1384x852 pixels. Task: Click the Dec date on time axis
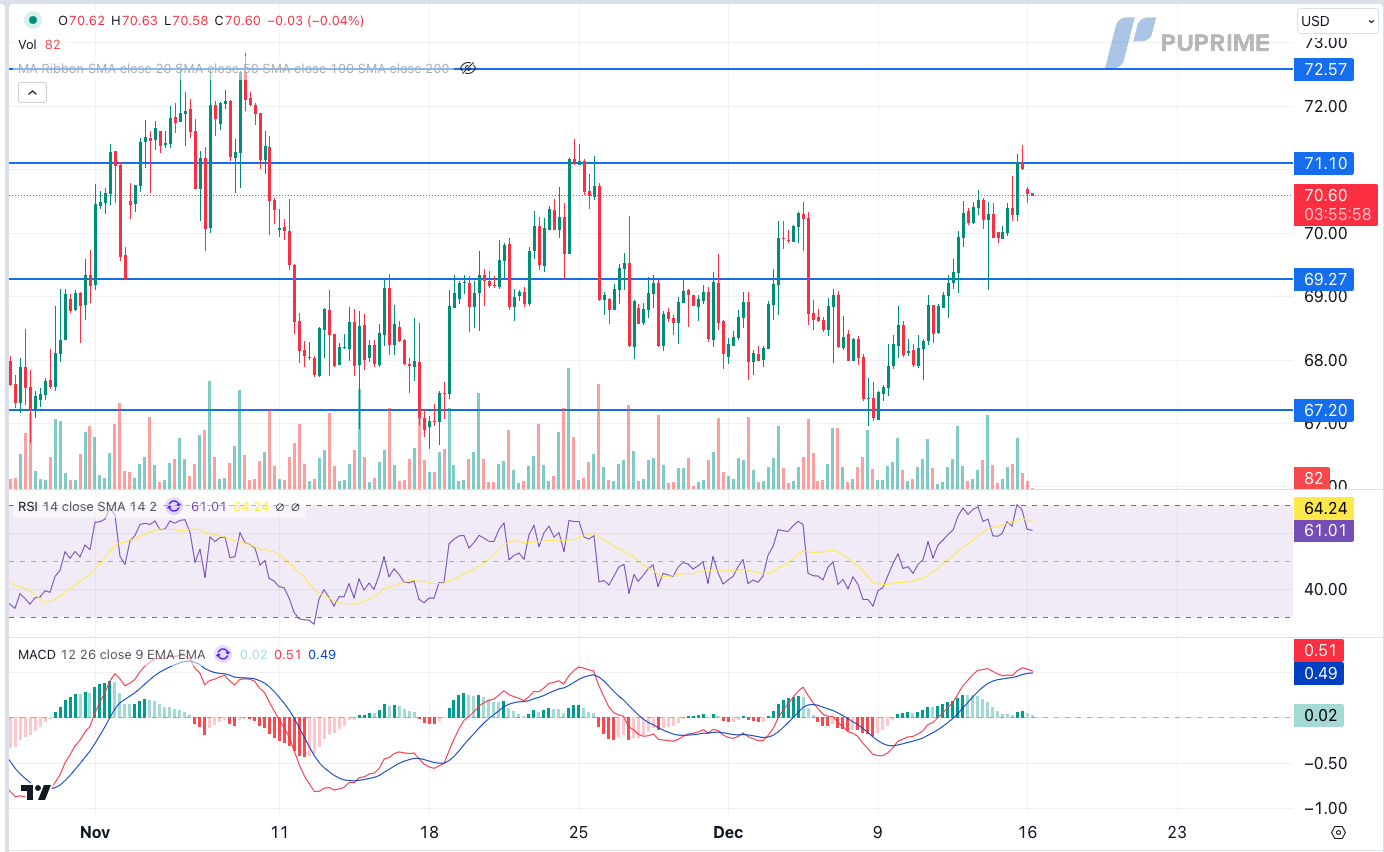727,832
